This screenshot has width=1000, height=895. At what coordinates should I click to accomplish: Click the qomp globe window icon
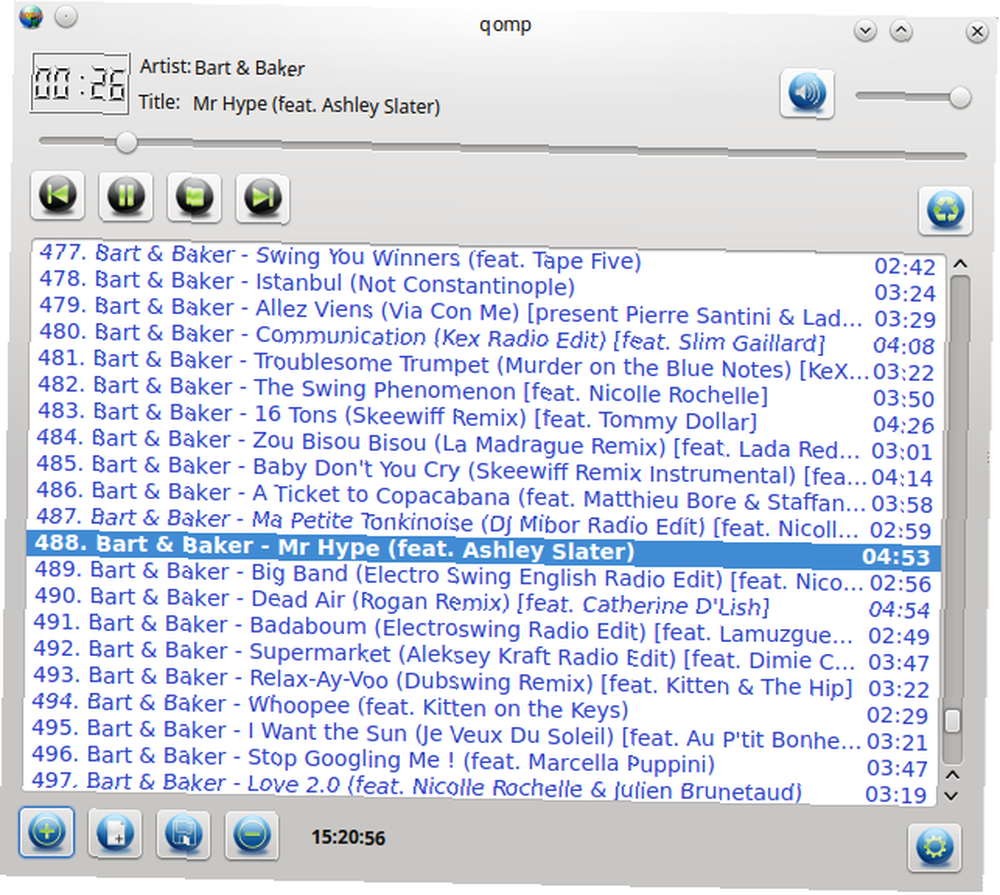31,17
